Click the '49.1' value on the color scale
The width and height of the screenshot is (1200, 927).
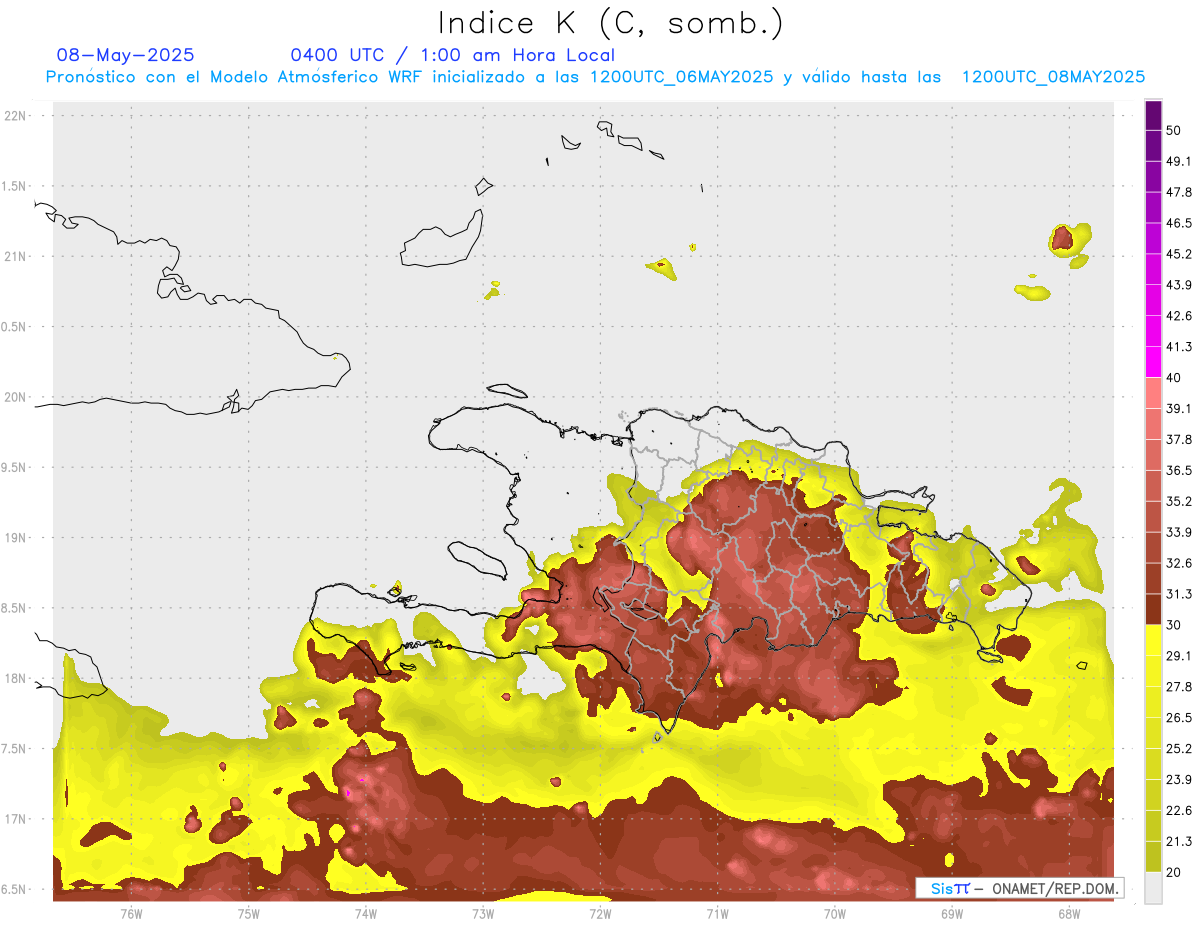point(1179,161)
